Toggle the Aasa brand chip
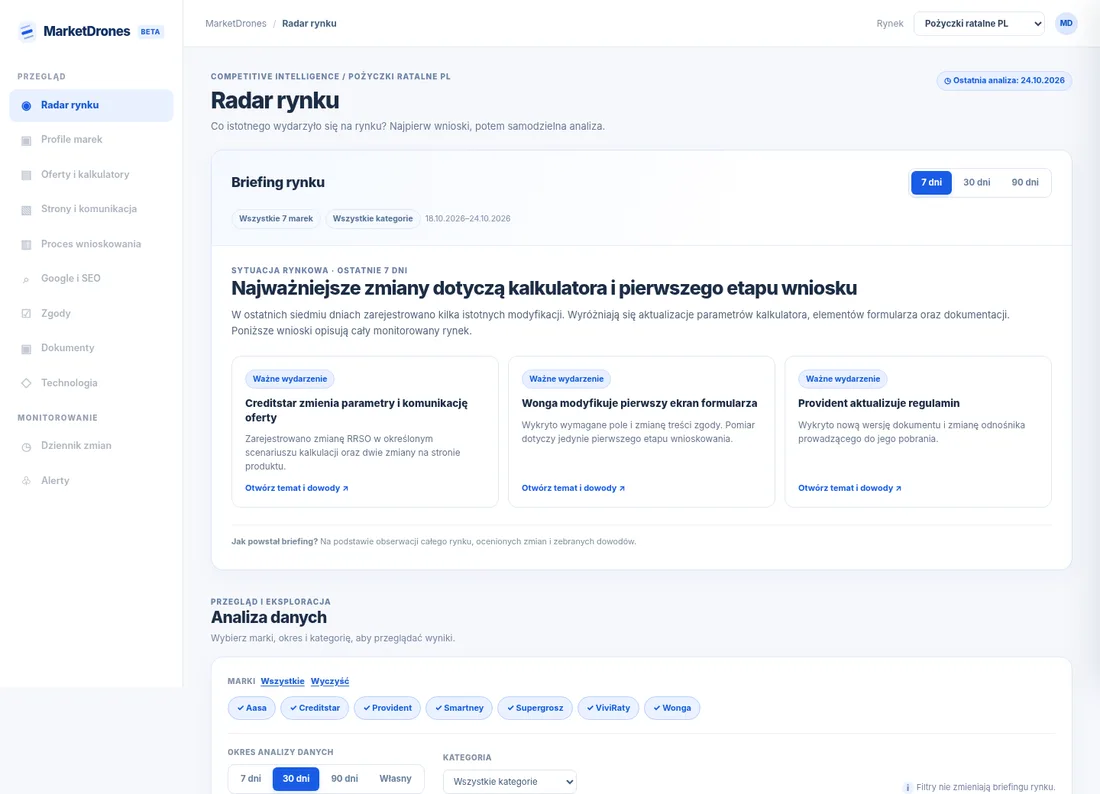 click(x=251, y=708)
